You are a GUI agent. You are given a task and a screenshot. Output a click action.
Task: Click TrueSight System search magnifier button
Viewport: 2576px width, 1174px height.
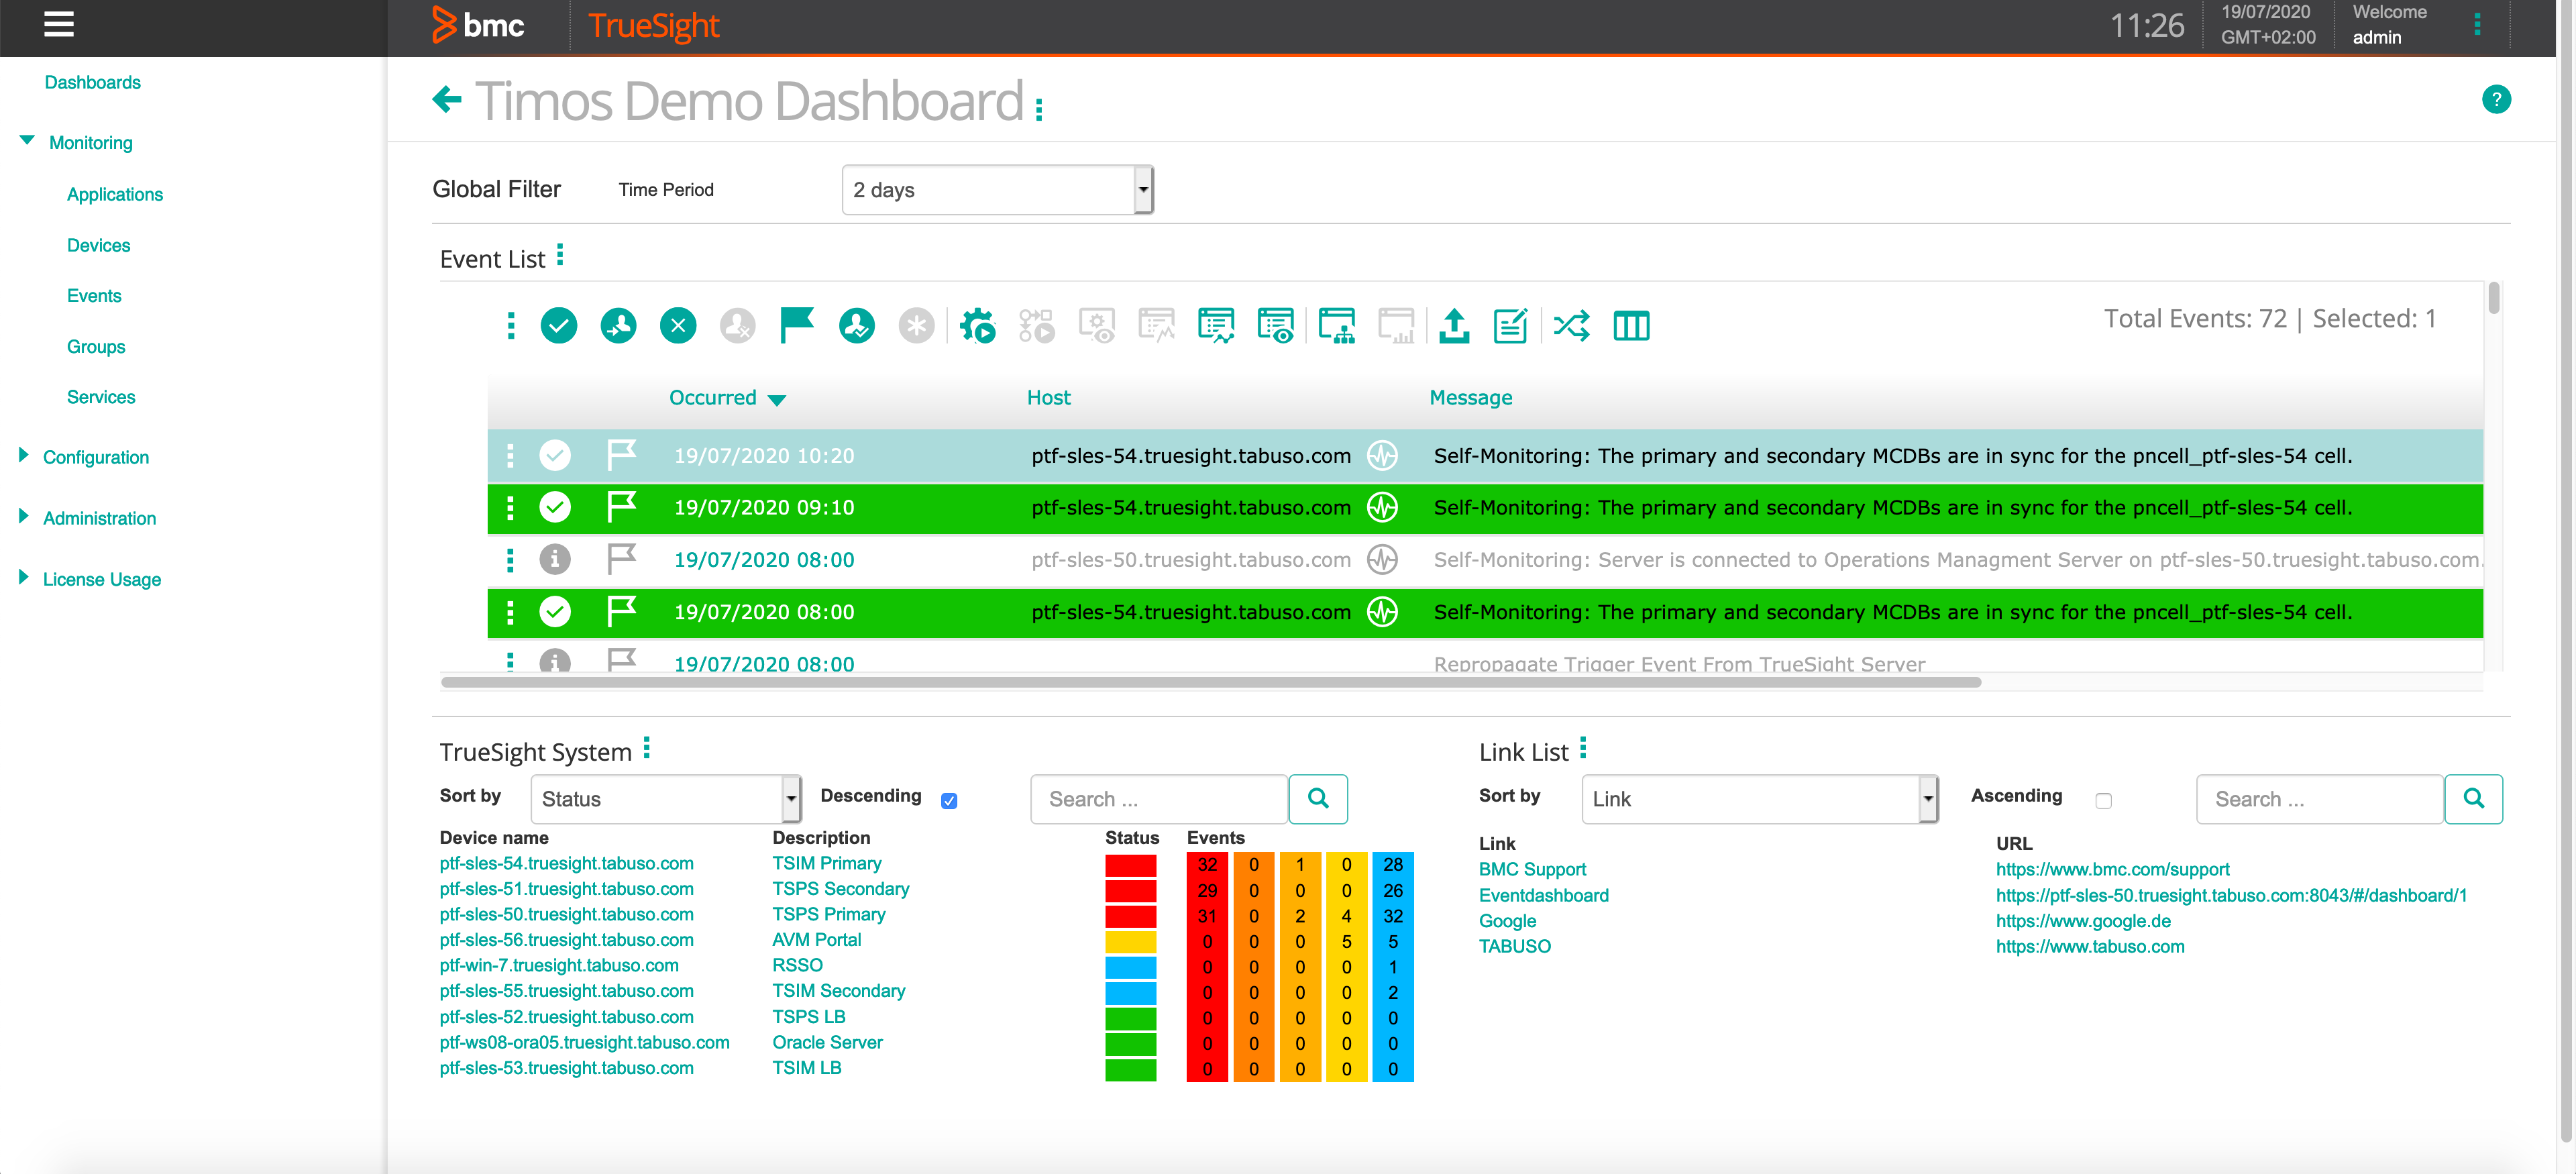click(1318, 798)
